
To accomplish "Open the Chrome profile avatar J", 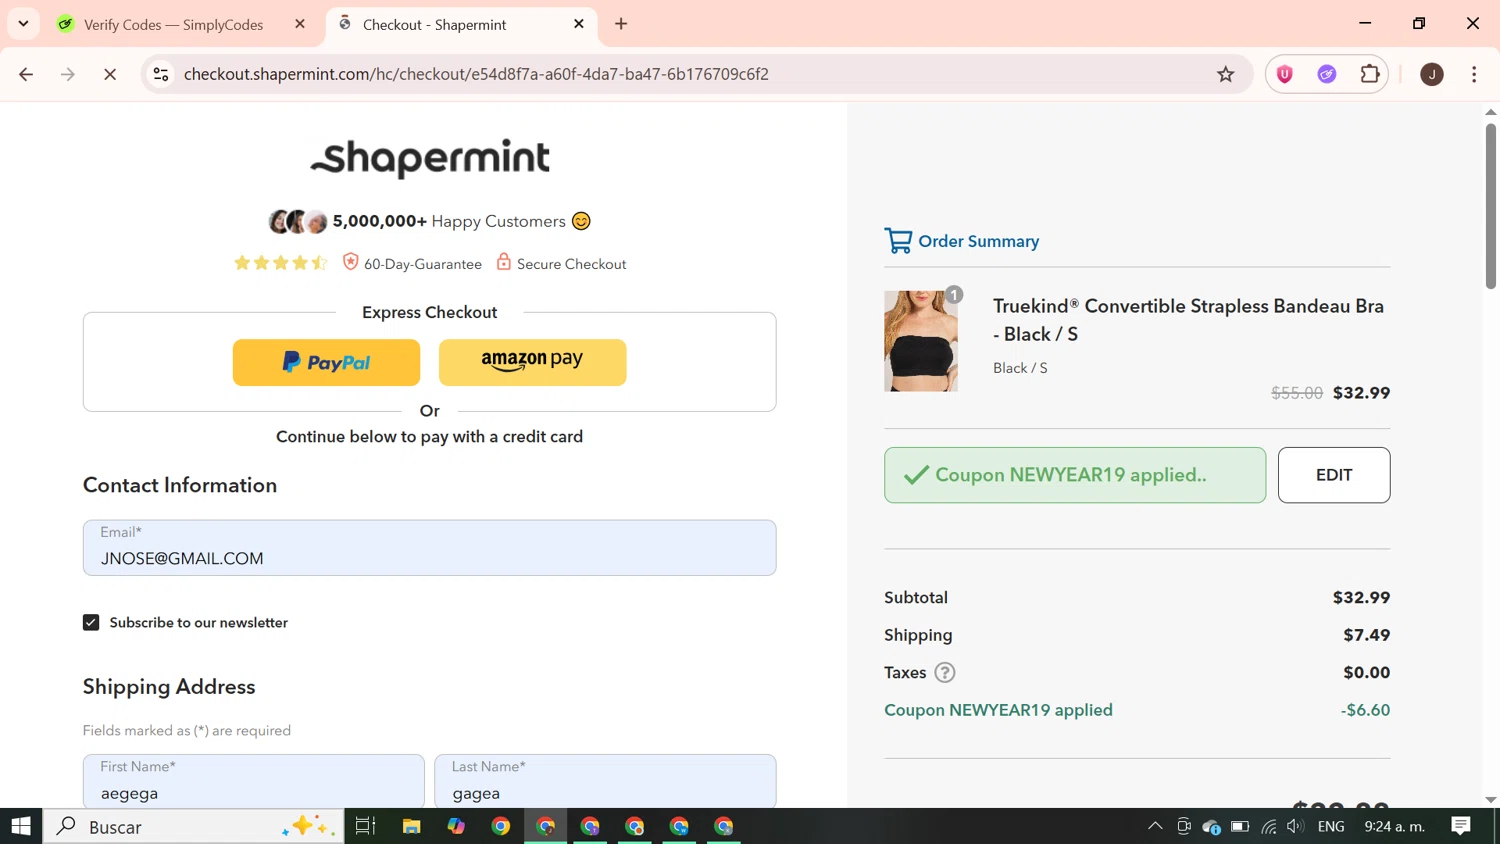I will [x=1432, y=74].
